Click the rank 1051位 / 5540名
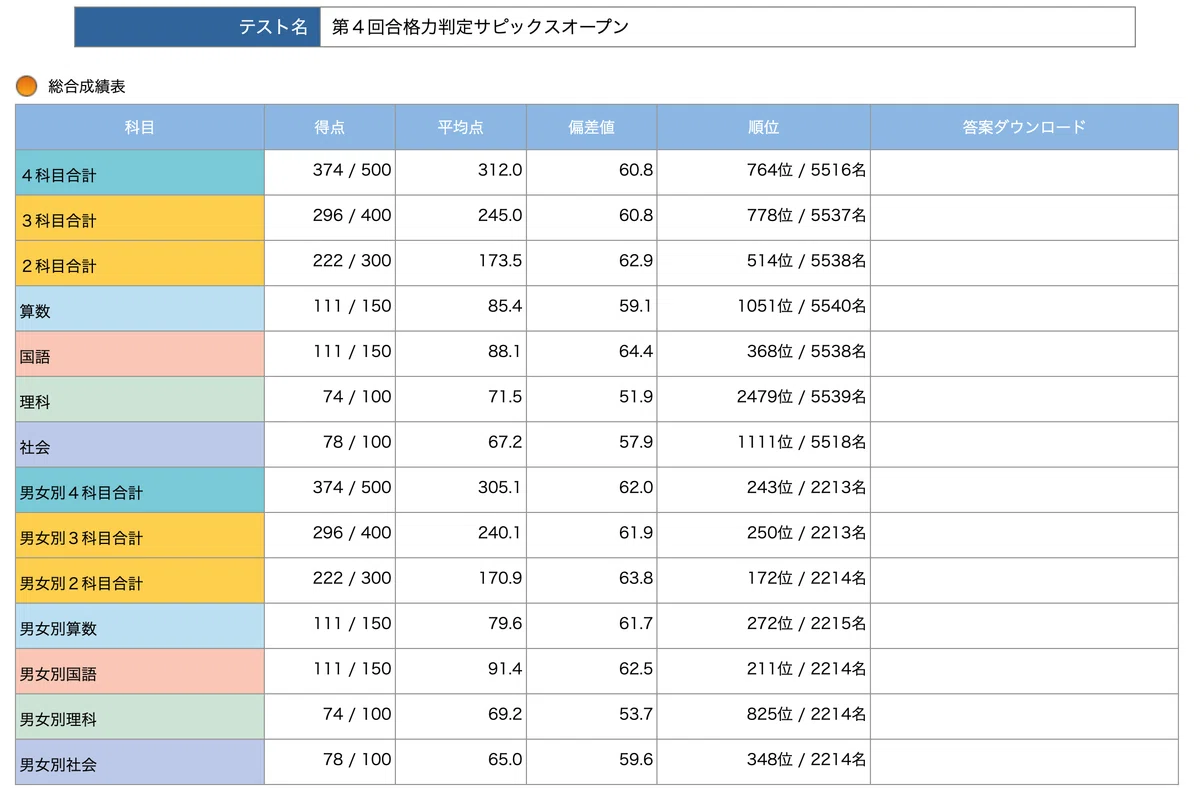 coord(802,306)
